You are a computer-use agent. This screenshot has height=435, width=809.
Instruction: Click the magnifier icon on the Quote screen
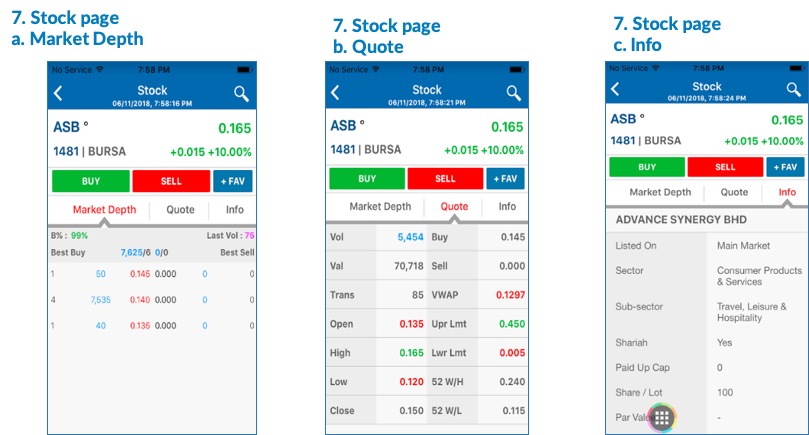pos(514,93)
